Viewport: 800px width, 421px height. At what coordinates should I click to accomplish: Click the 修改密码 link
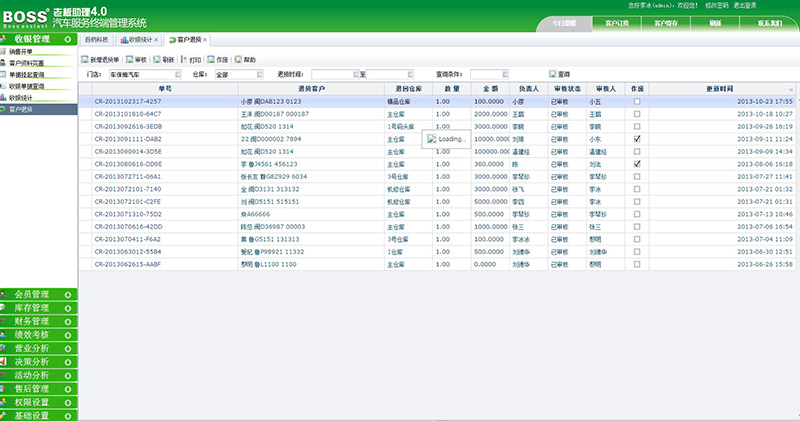tap(720, 5)
